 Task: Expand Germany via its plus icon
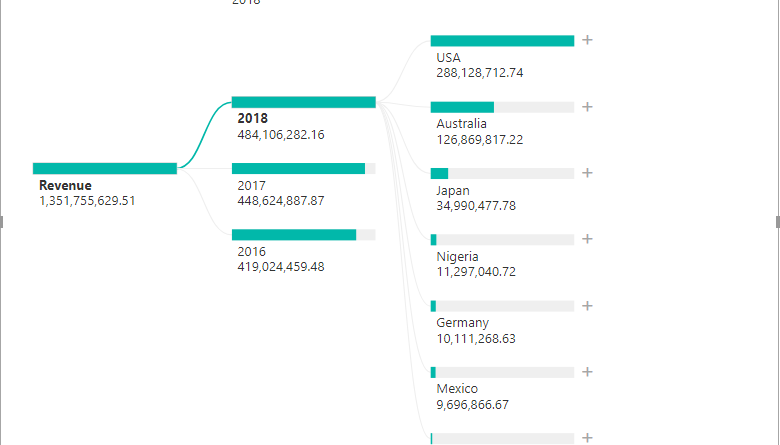[x=588, y=306]
